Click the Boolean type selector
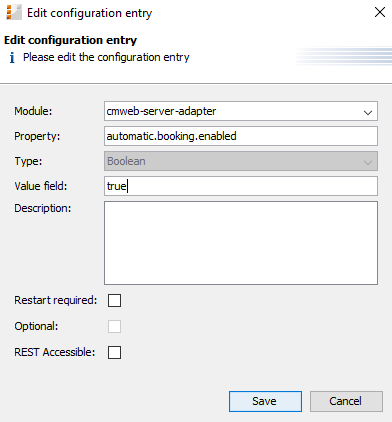 pos(241,161)
